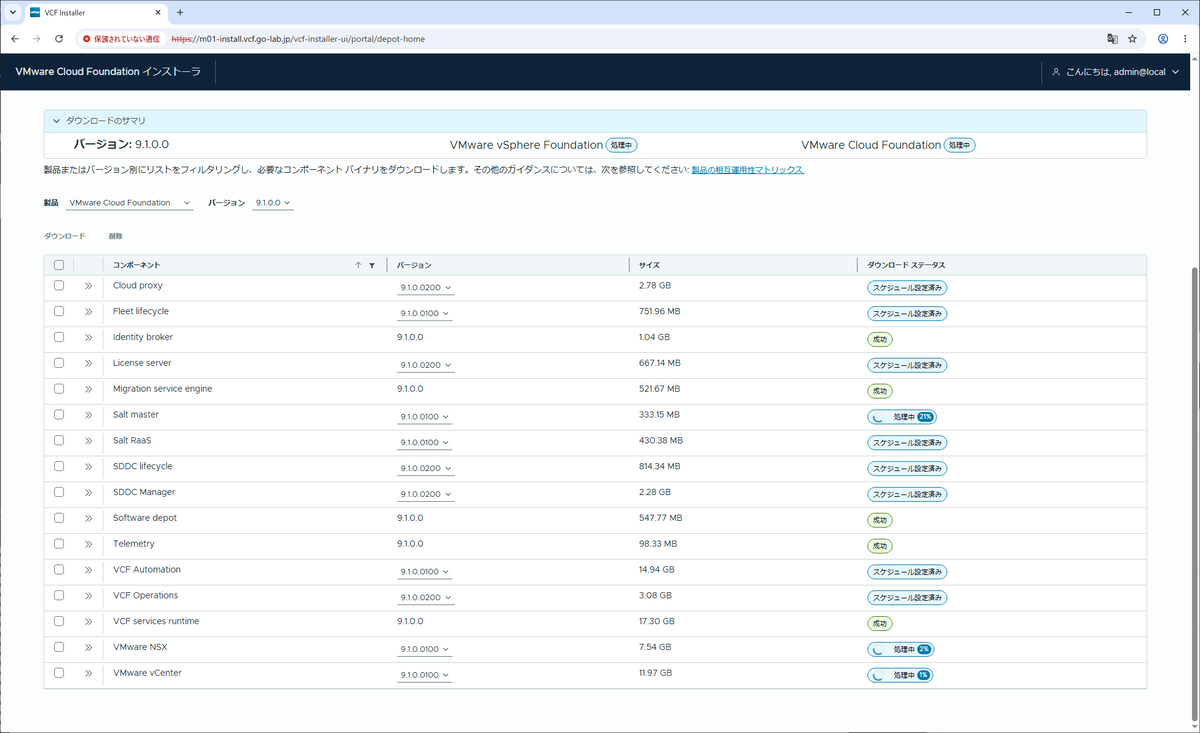Click Salt master 21% progress status

902,416
